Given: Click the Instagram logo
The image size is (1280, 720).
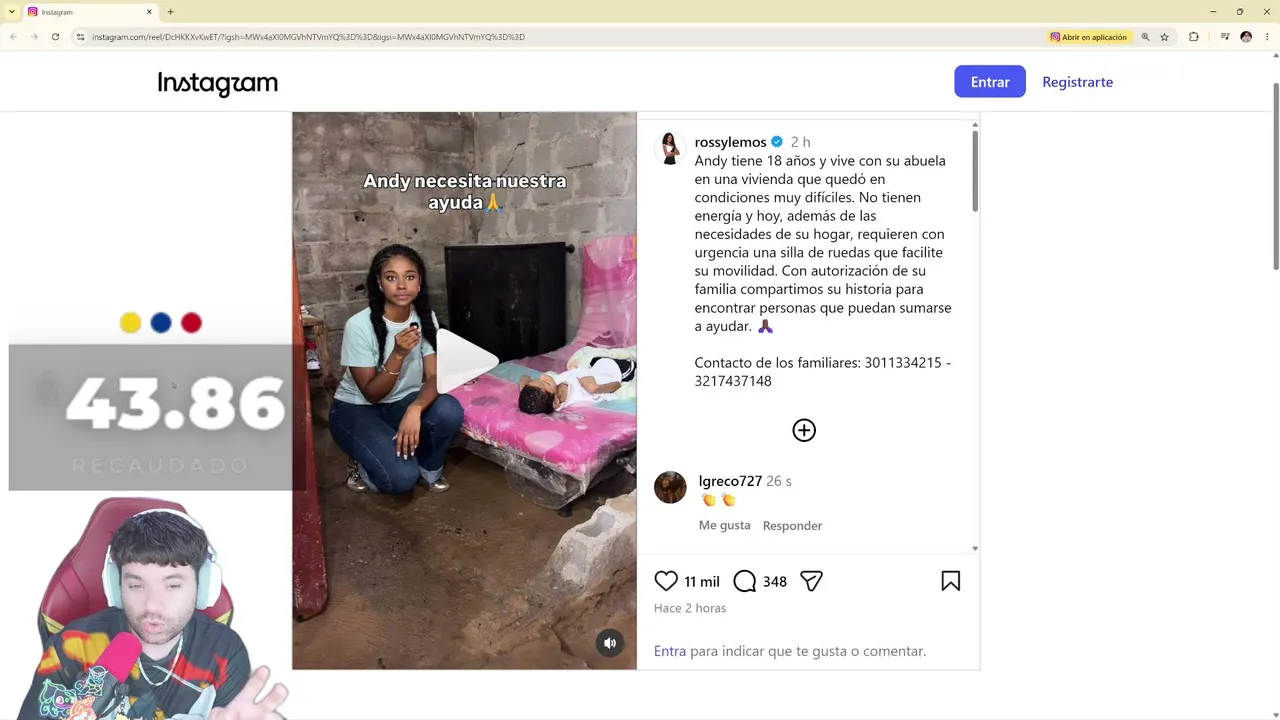Looking at the screenshot, I should point(217,83).
